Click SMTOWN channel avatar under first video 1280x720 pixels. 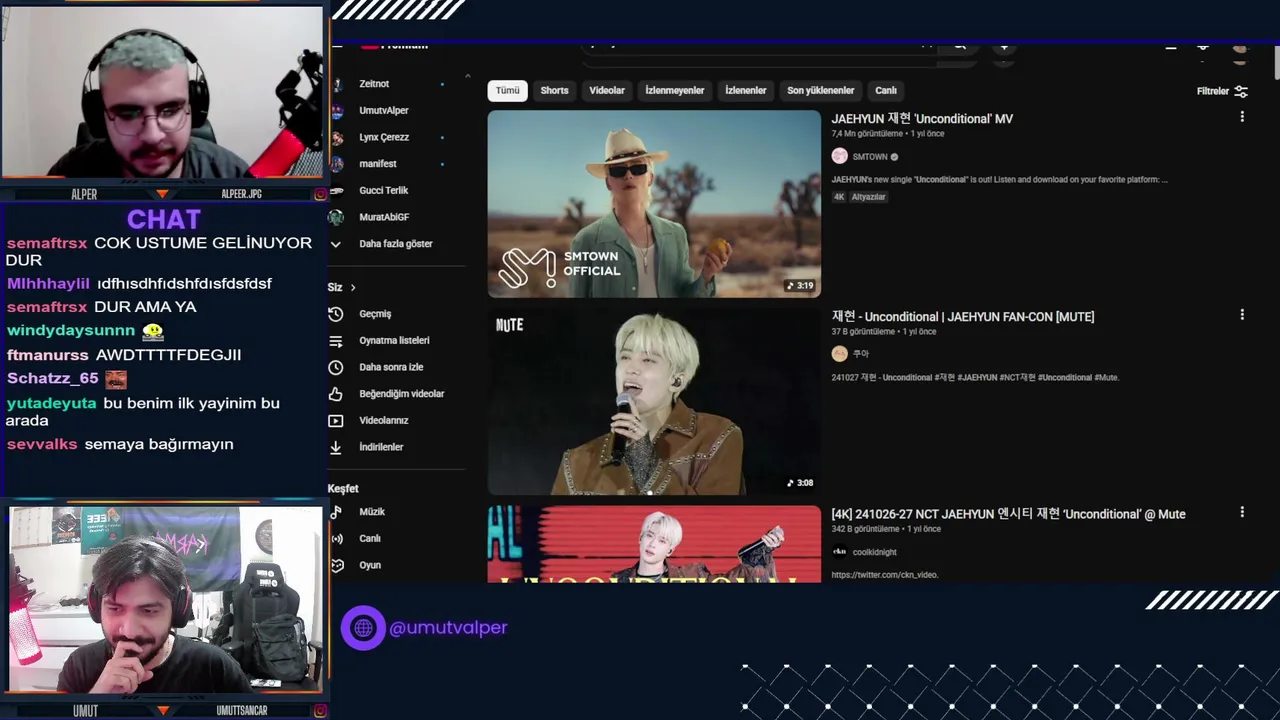tap(839, 156)
